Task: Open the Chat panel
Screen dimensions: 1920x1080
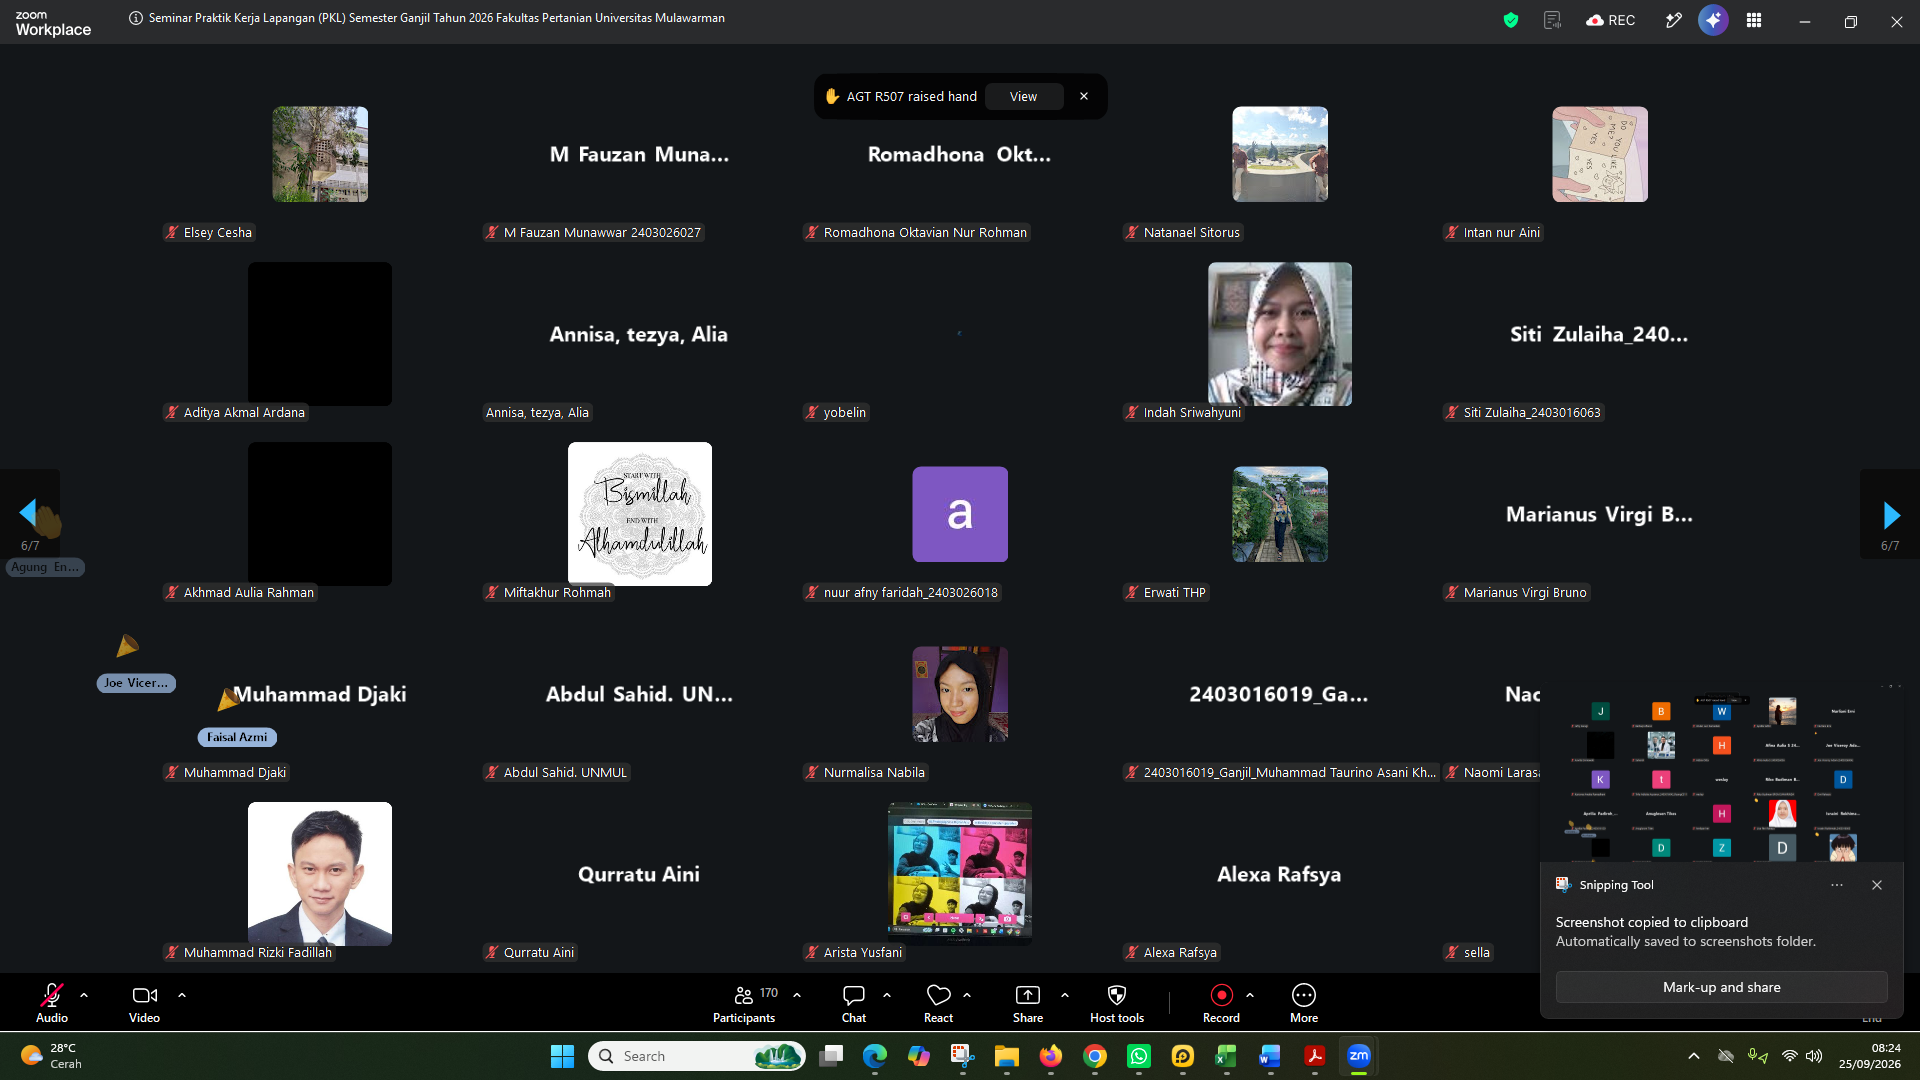Action: [x=854, y=1003]
